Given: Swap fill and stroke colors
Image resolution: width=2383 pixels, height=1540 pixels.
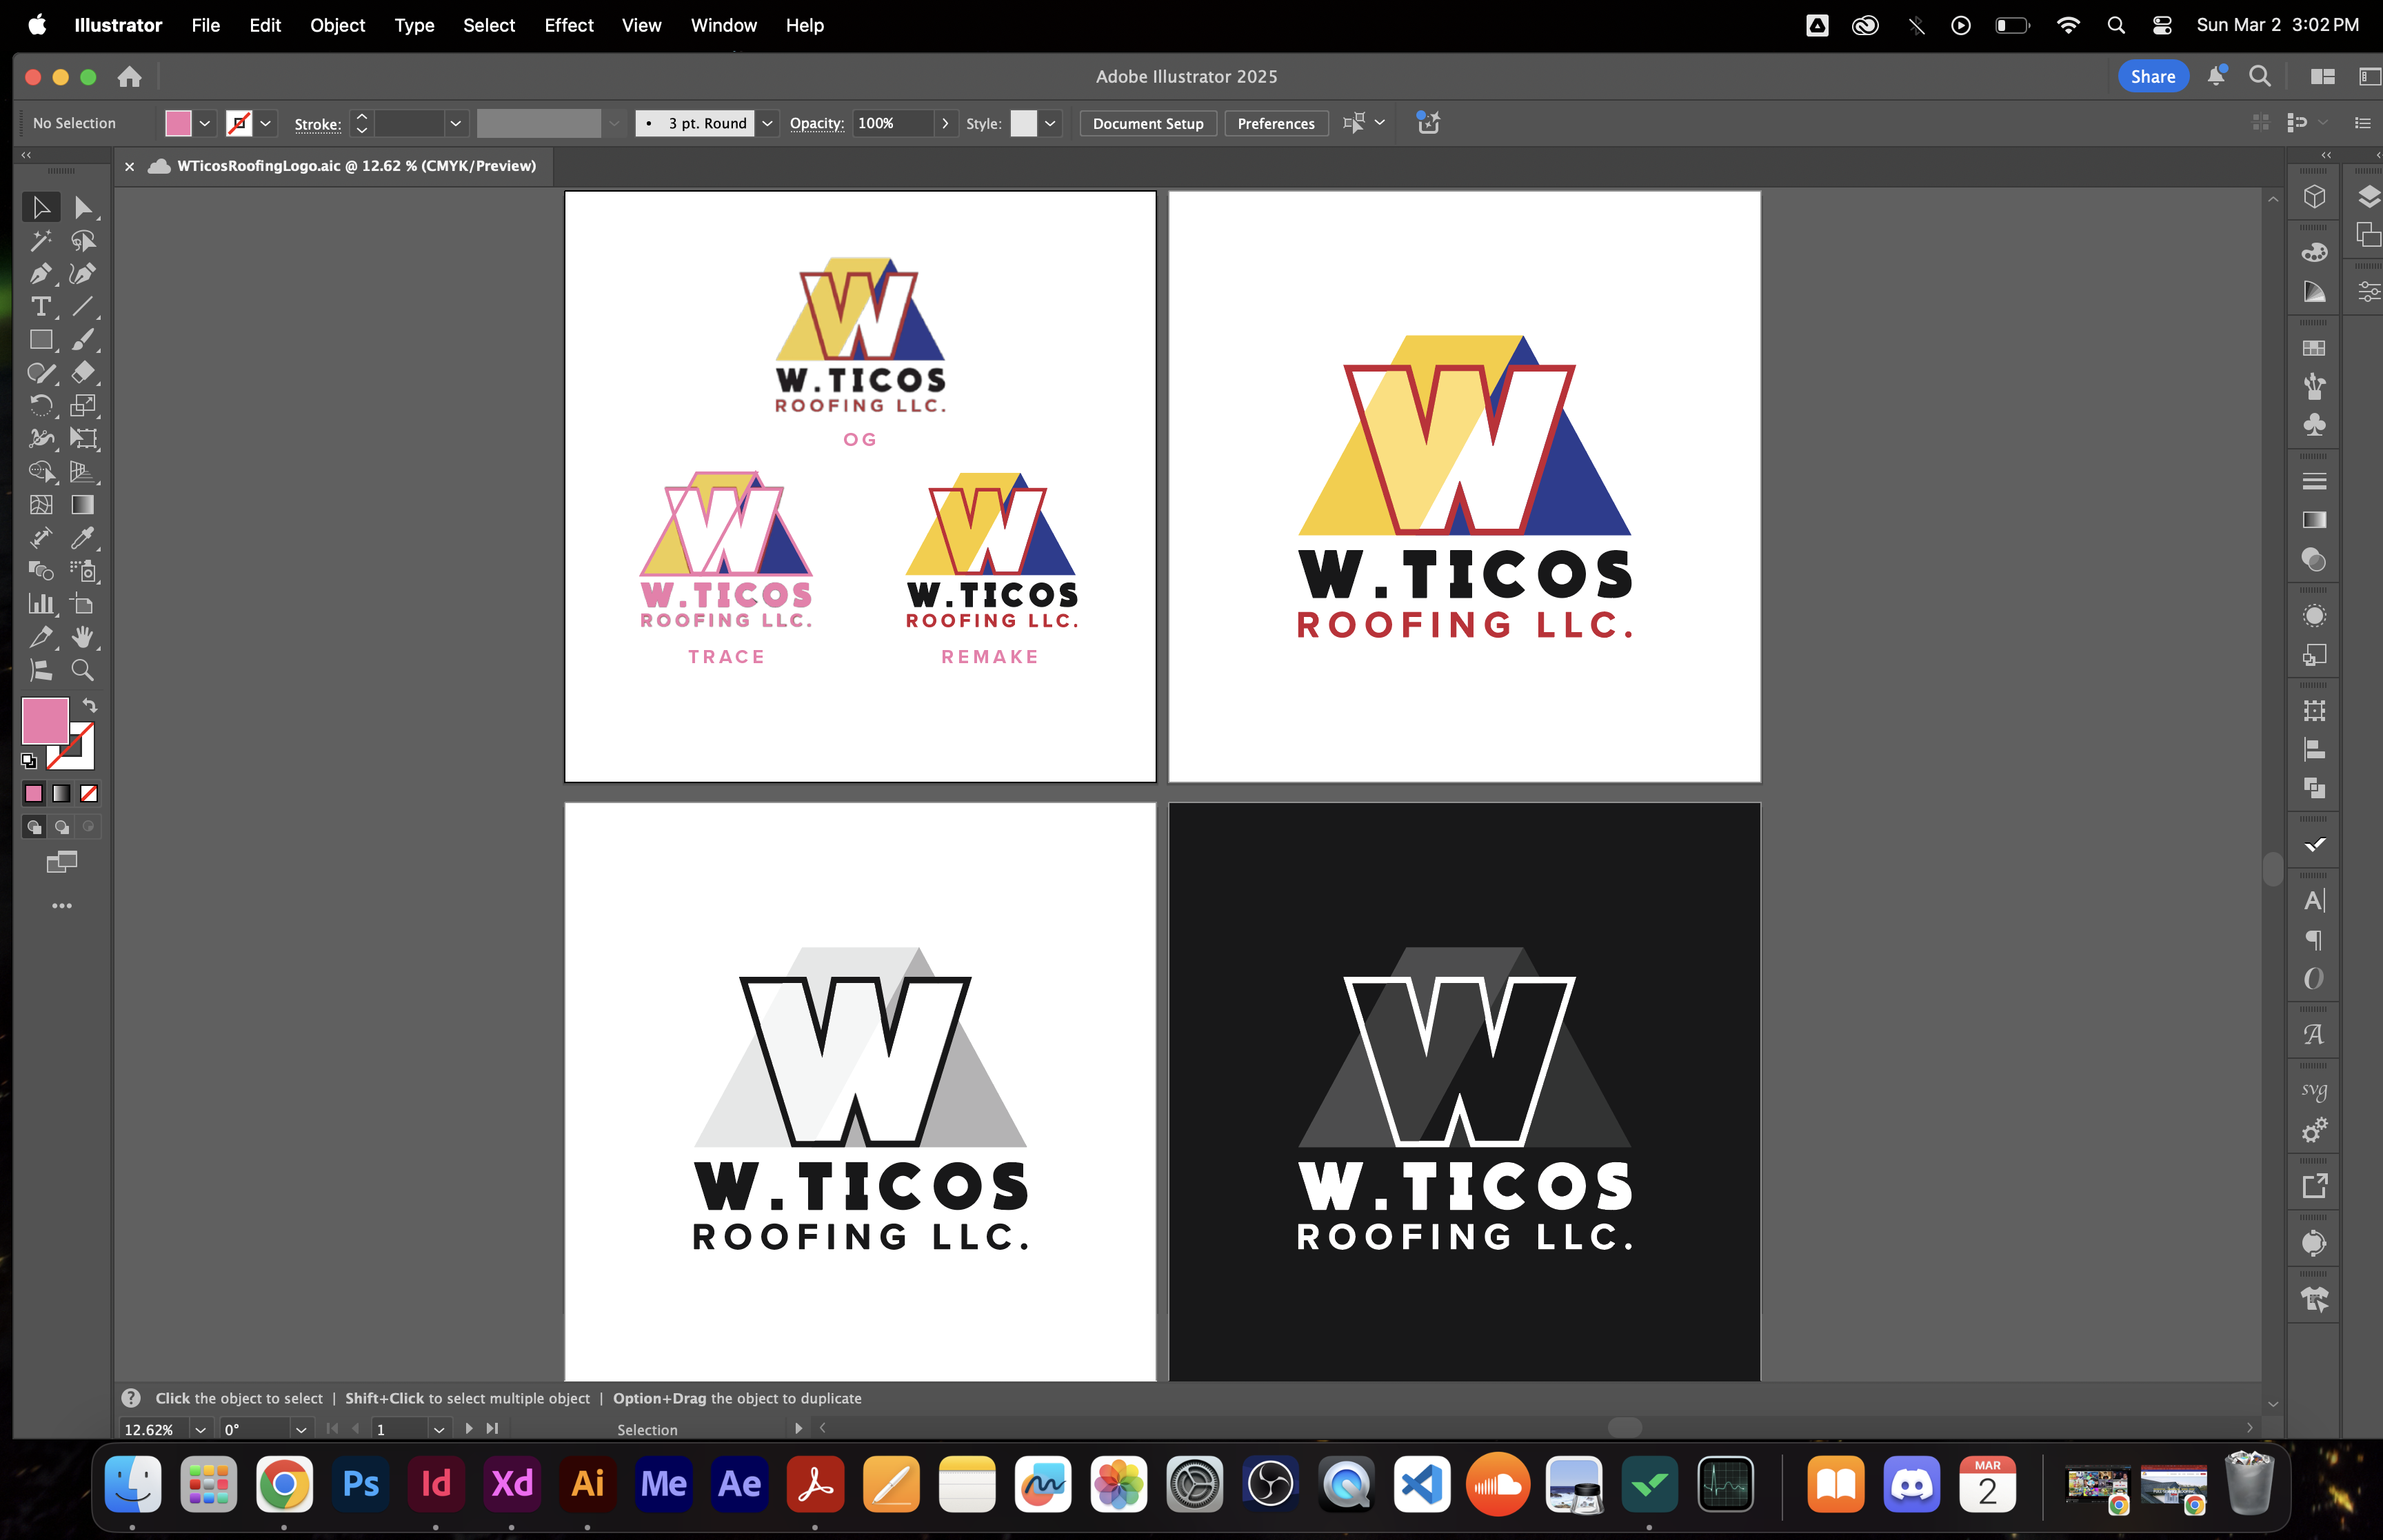Looking at the screenshot, I should (90, 705).
